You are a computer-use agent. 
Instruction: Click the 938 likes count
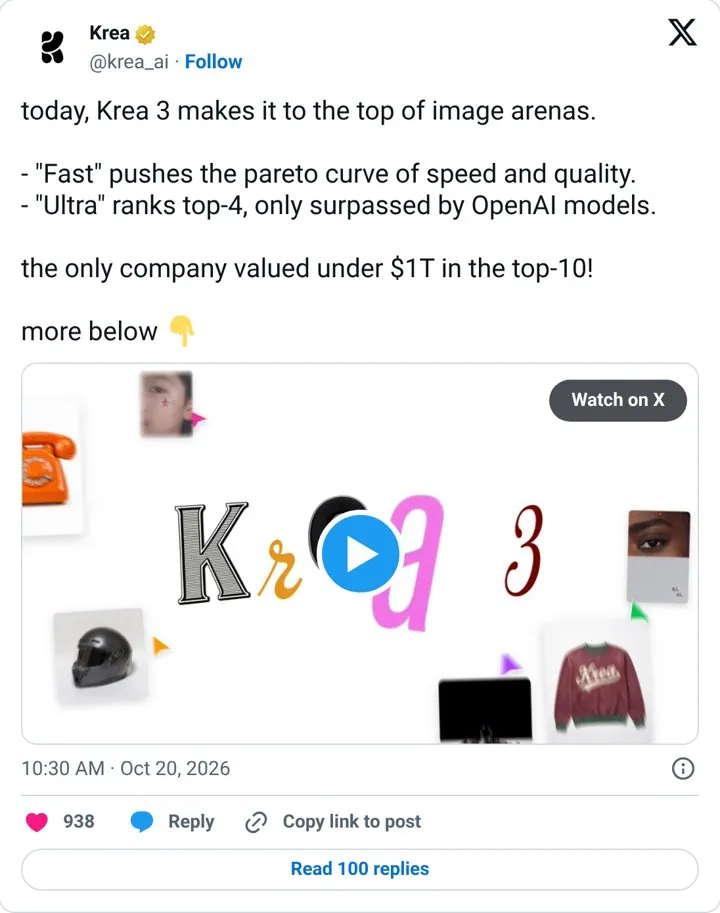pyautogui.click(x=79, y=822)
